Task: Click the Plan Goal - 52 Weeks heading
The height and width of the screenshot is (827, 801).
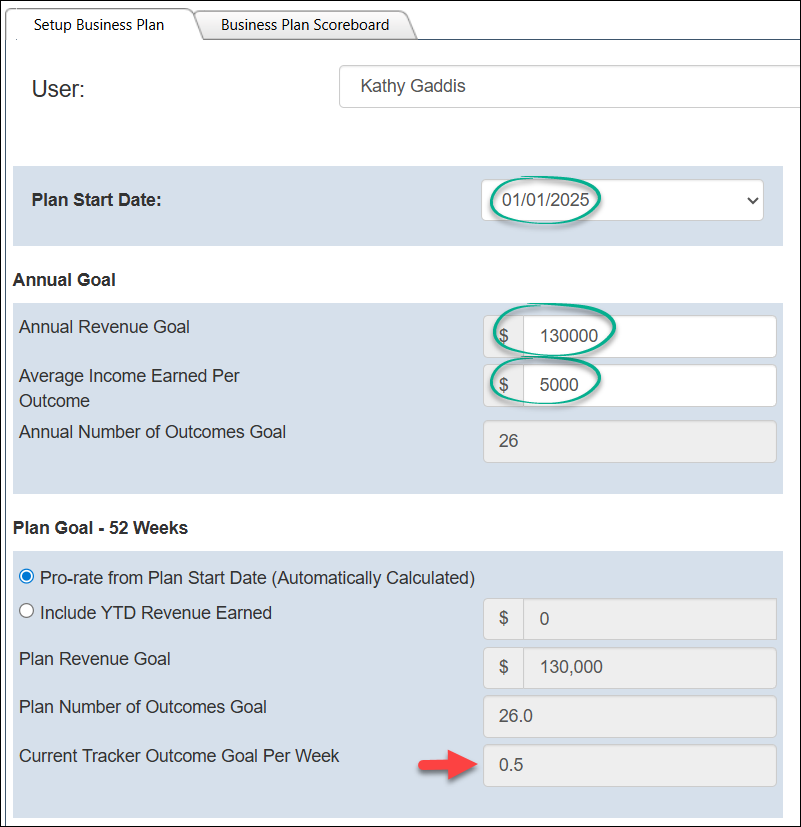Action: [100, 528]
